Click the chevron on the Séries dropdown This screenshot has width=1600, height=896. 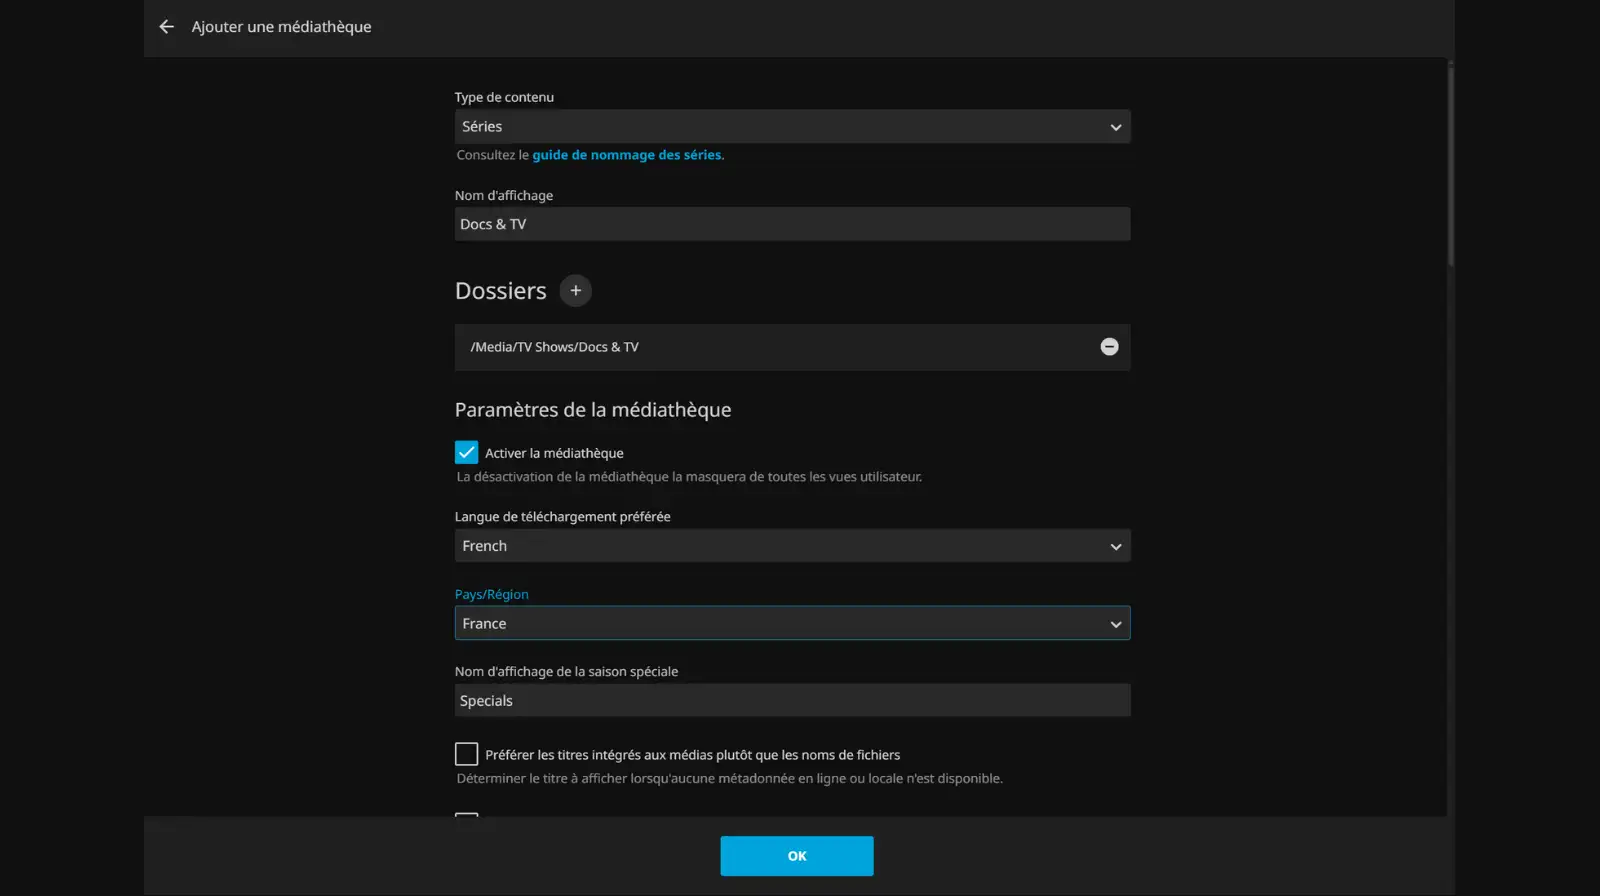(x=1115, y=127)
